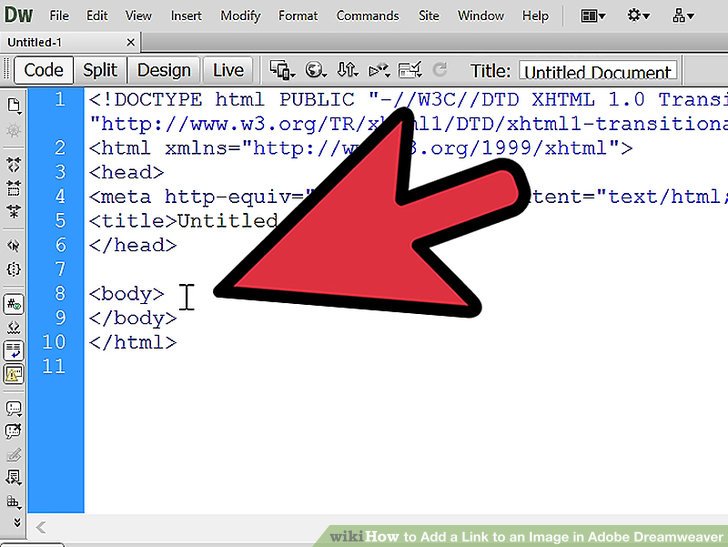Open the workspace layout dropdown
This screenshot has height=547, width=728.
[594, 16]
